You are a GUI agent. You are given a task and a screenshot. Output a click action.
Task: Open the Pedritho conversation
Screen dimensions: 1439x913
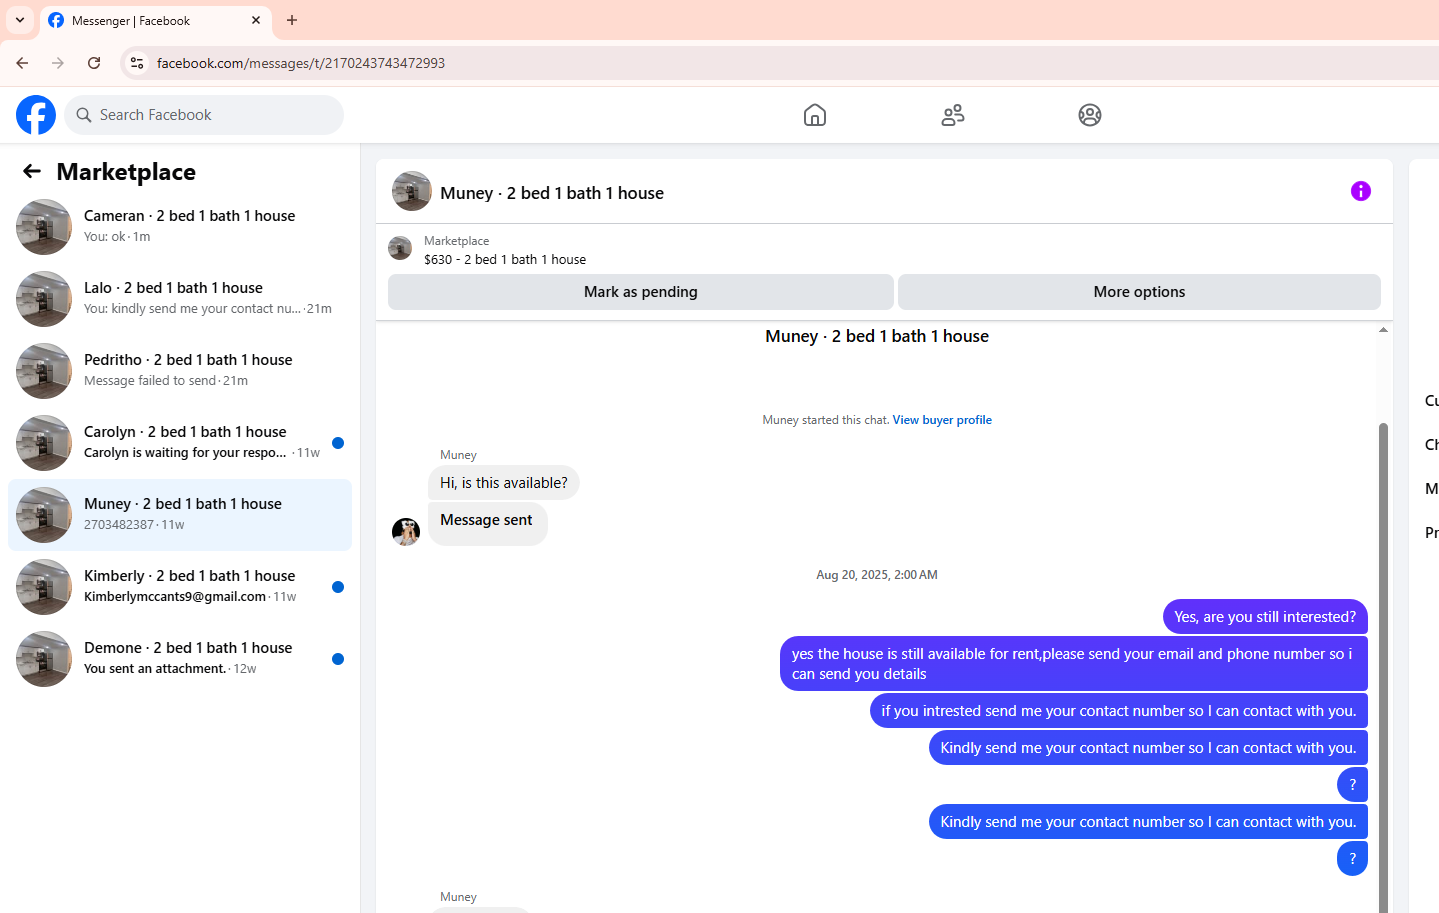pos(180,371)
